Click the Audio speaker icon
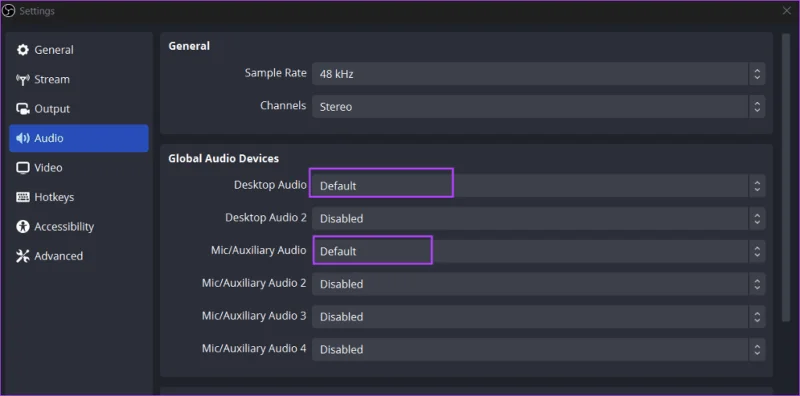Image resolution: width=800 pixels, height=396 pixels. (x=23, y=138)
